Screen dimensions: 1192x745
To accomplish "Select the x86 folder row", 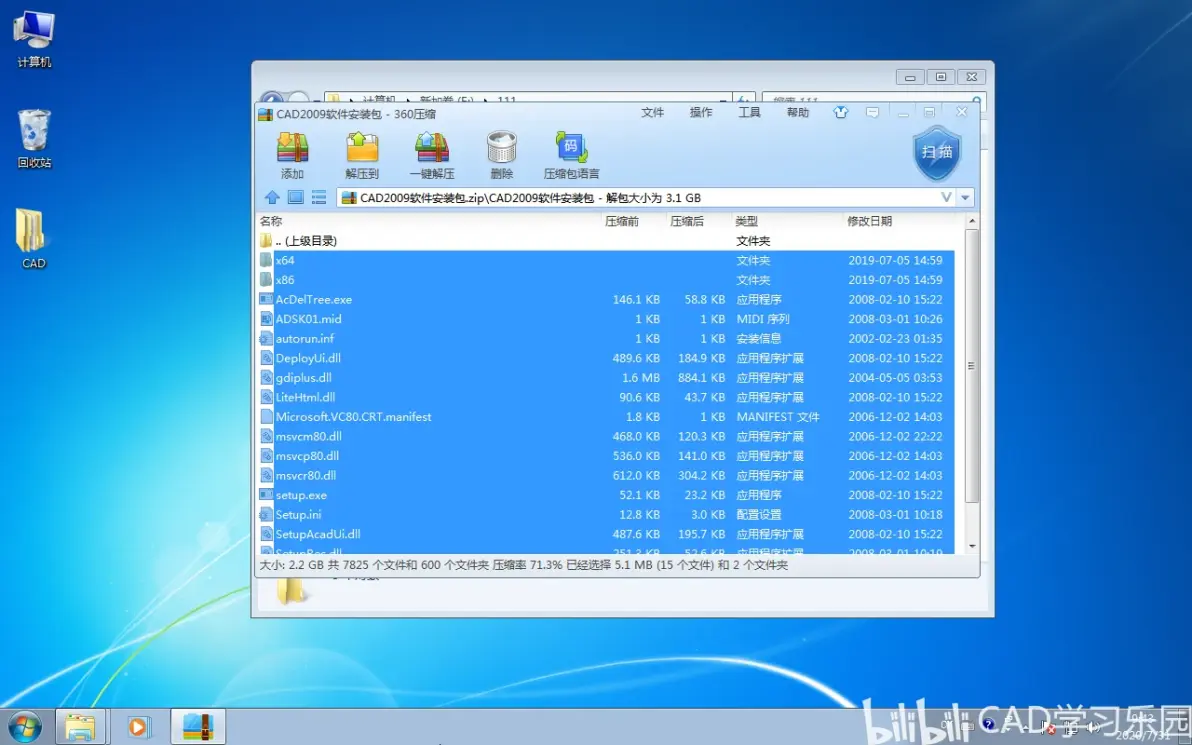I will [606, 280].
